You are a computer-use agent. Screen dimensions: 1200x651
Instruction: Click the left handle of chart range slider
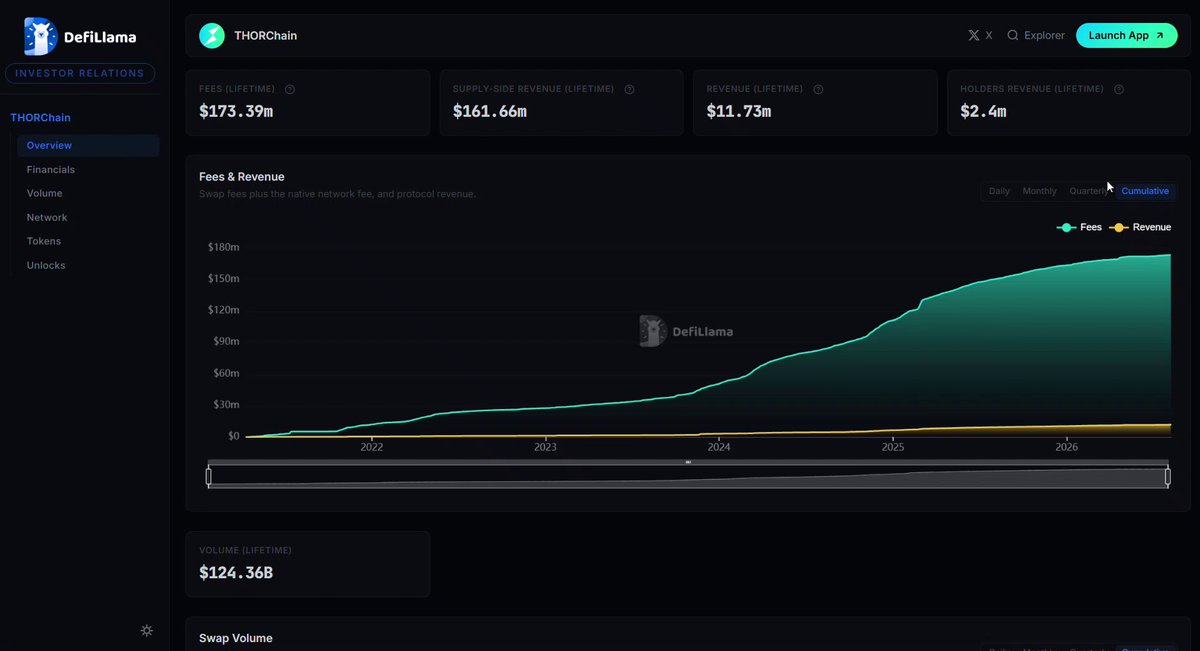pyautogui.click(x=209, y=477)
